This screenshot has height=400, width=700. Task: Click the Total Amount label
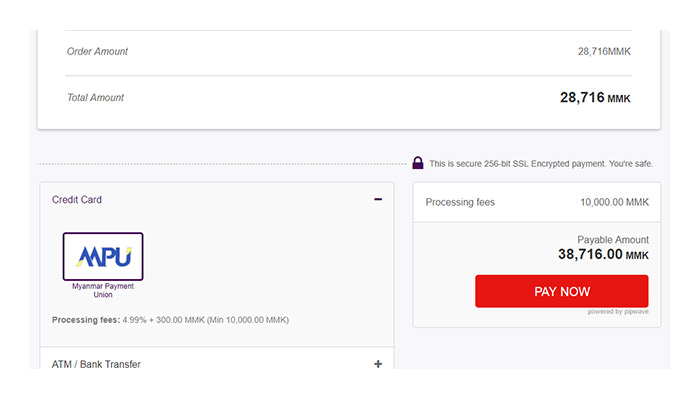(96, 97)
